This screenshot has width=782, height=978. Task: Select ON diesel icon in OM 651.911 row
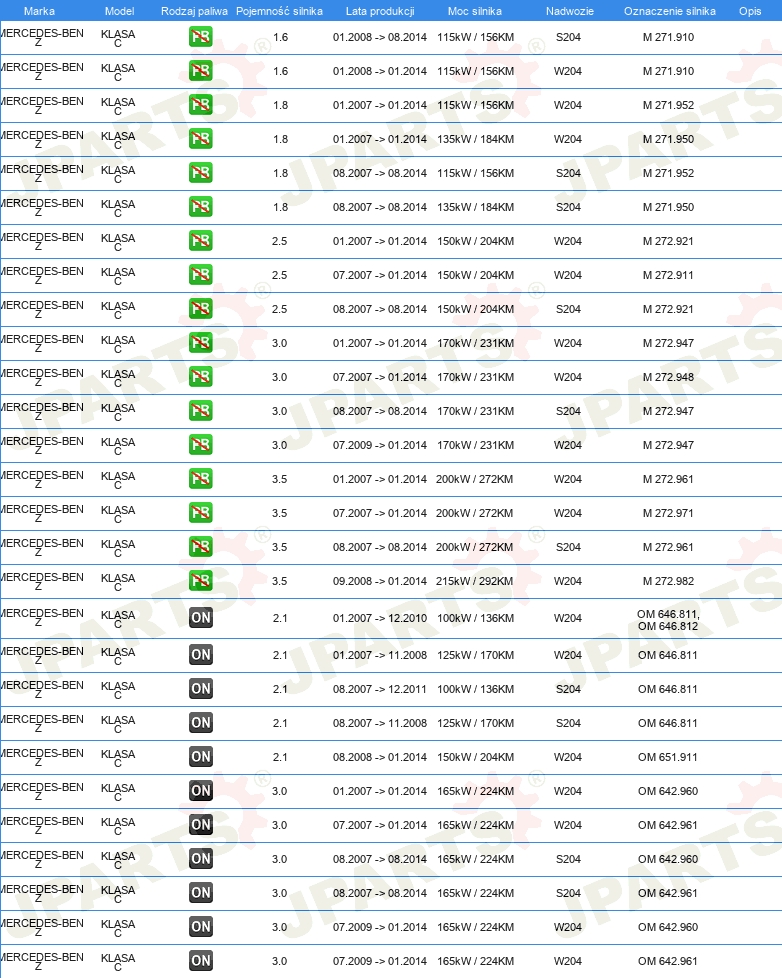pyautogui.click(x=201, y=757)
